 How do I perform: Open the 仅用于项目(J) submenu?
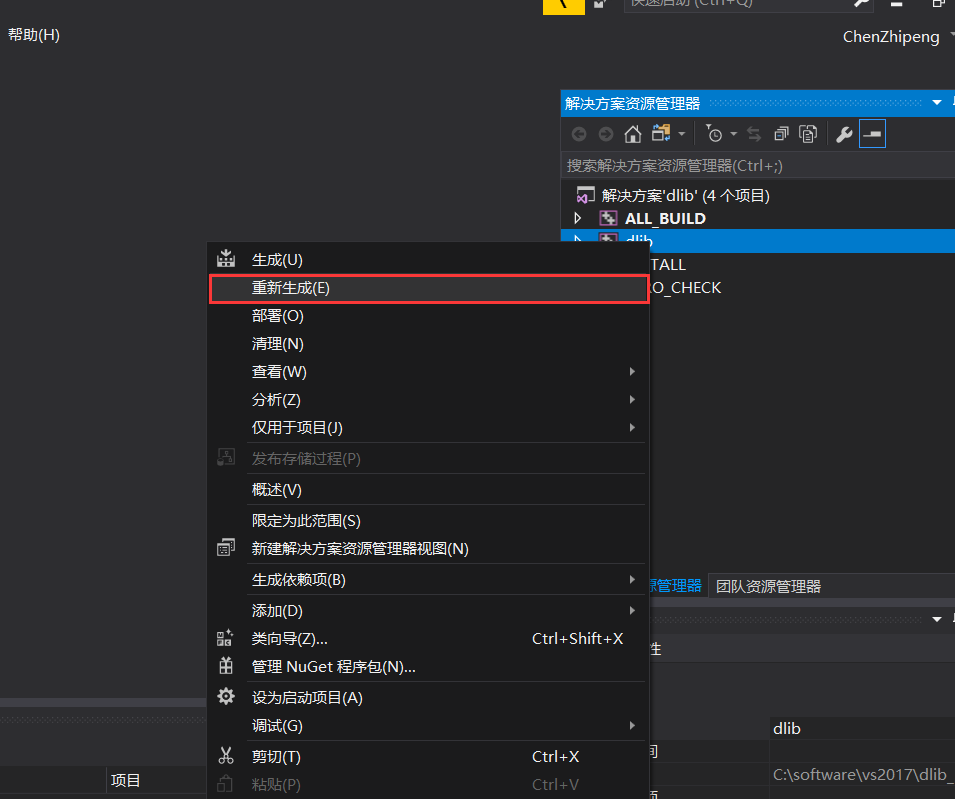(x=428, y=428)
